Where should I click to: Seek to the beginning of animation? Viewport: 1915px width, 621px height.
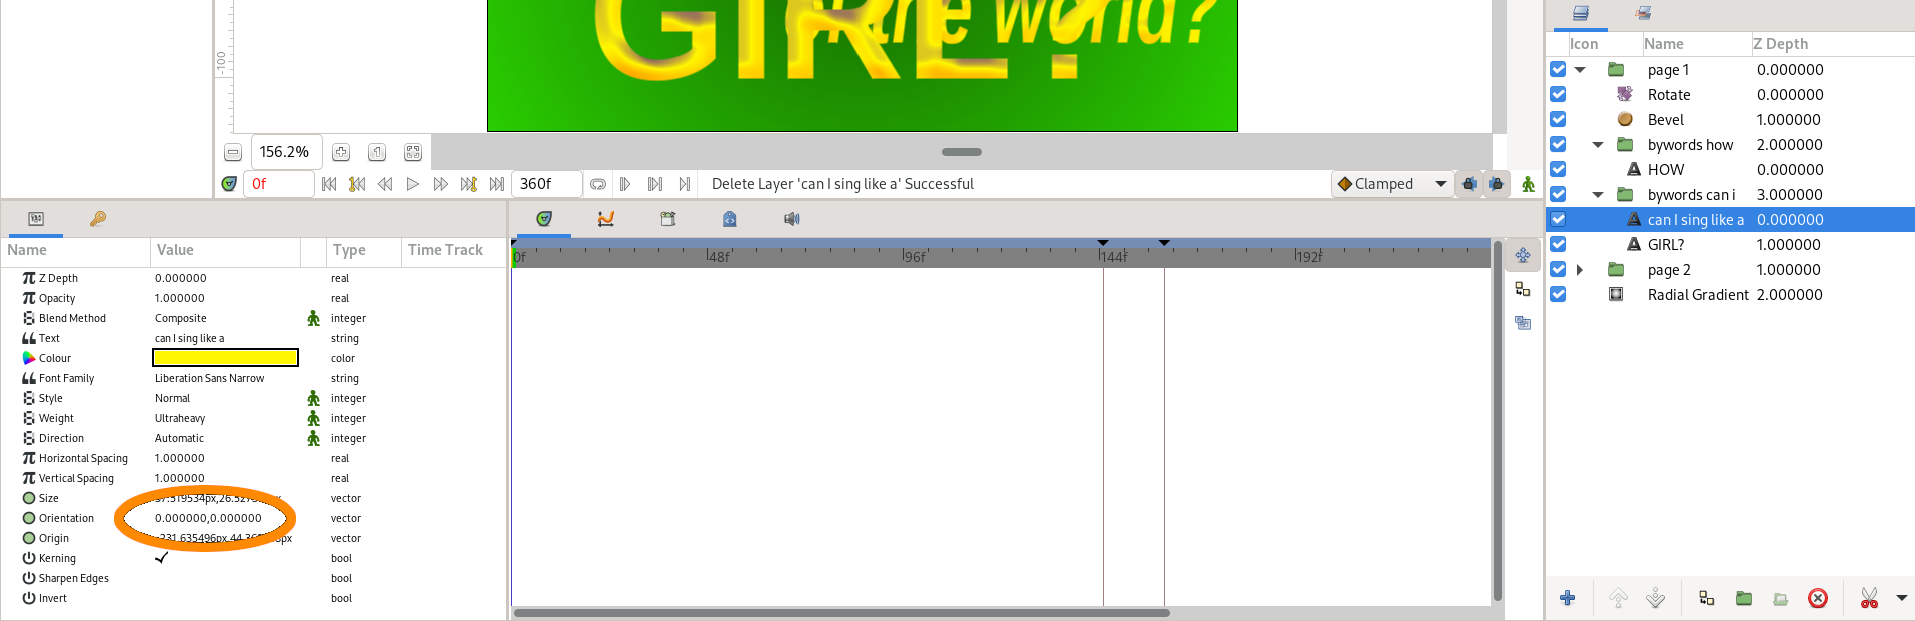pyautogui.click(x=329, y=184)
